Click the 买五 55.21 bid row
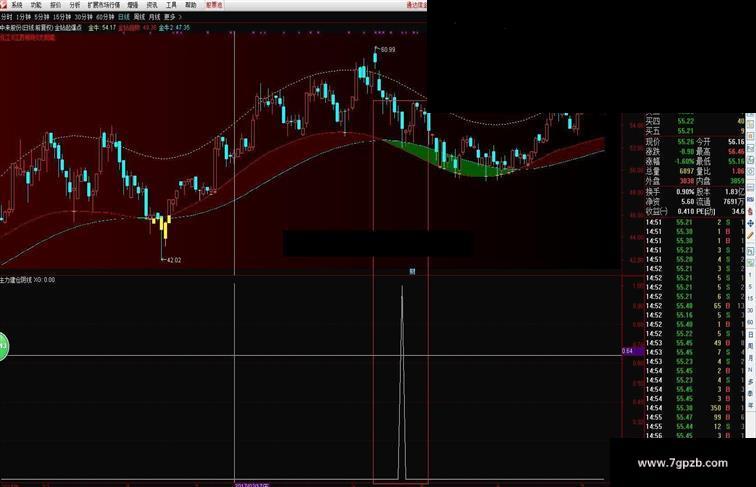 tap(695, 131)
